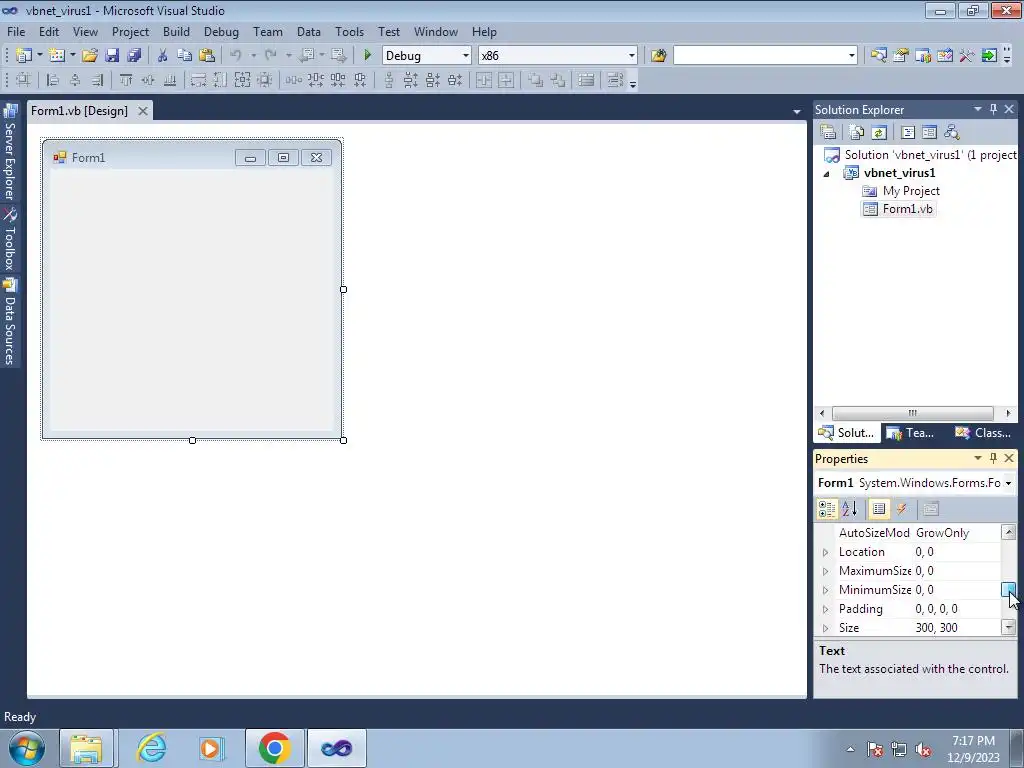Open the Toolbox side panel
Screen dimensions: 1024x768
[9, 239]
